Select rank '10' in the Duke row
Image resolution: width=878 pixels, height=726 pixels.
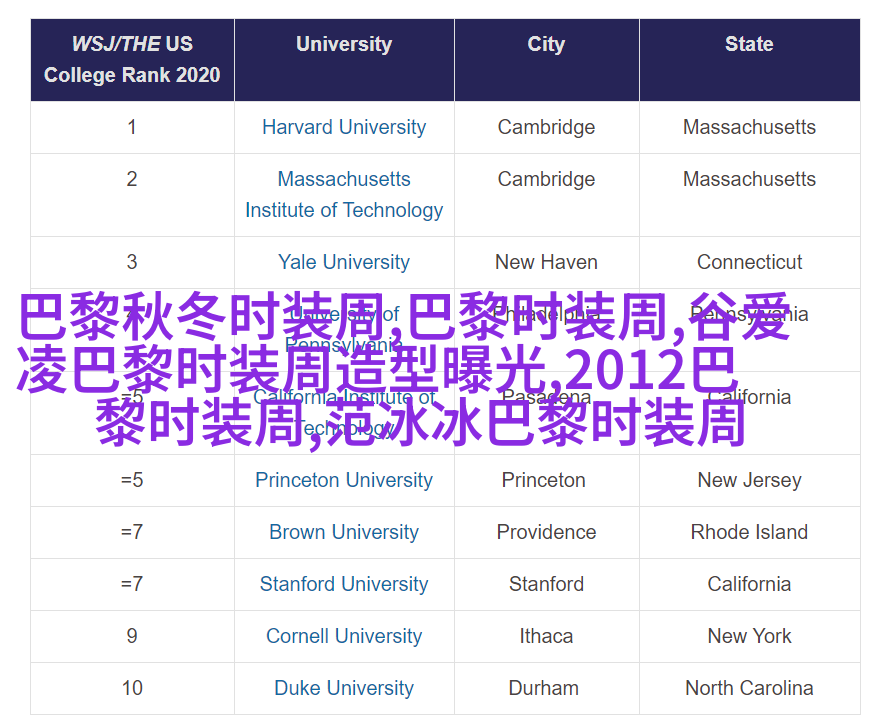pos(132,688)
